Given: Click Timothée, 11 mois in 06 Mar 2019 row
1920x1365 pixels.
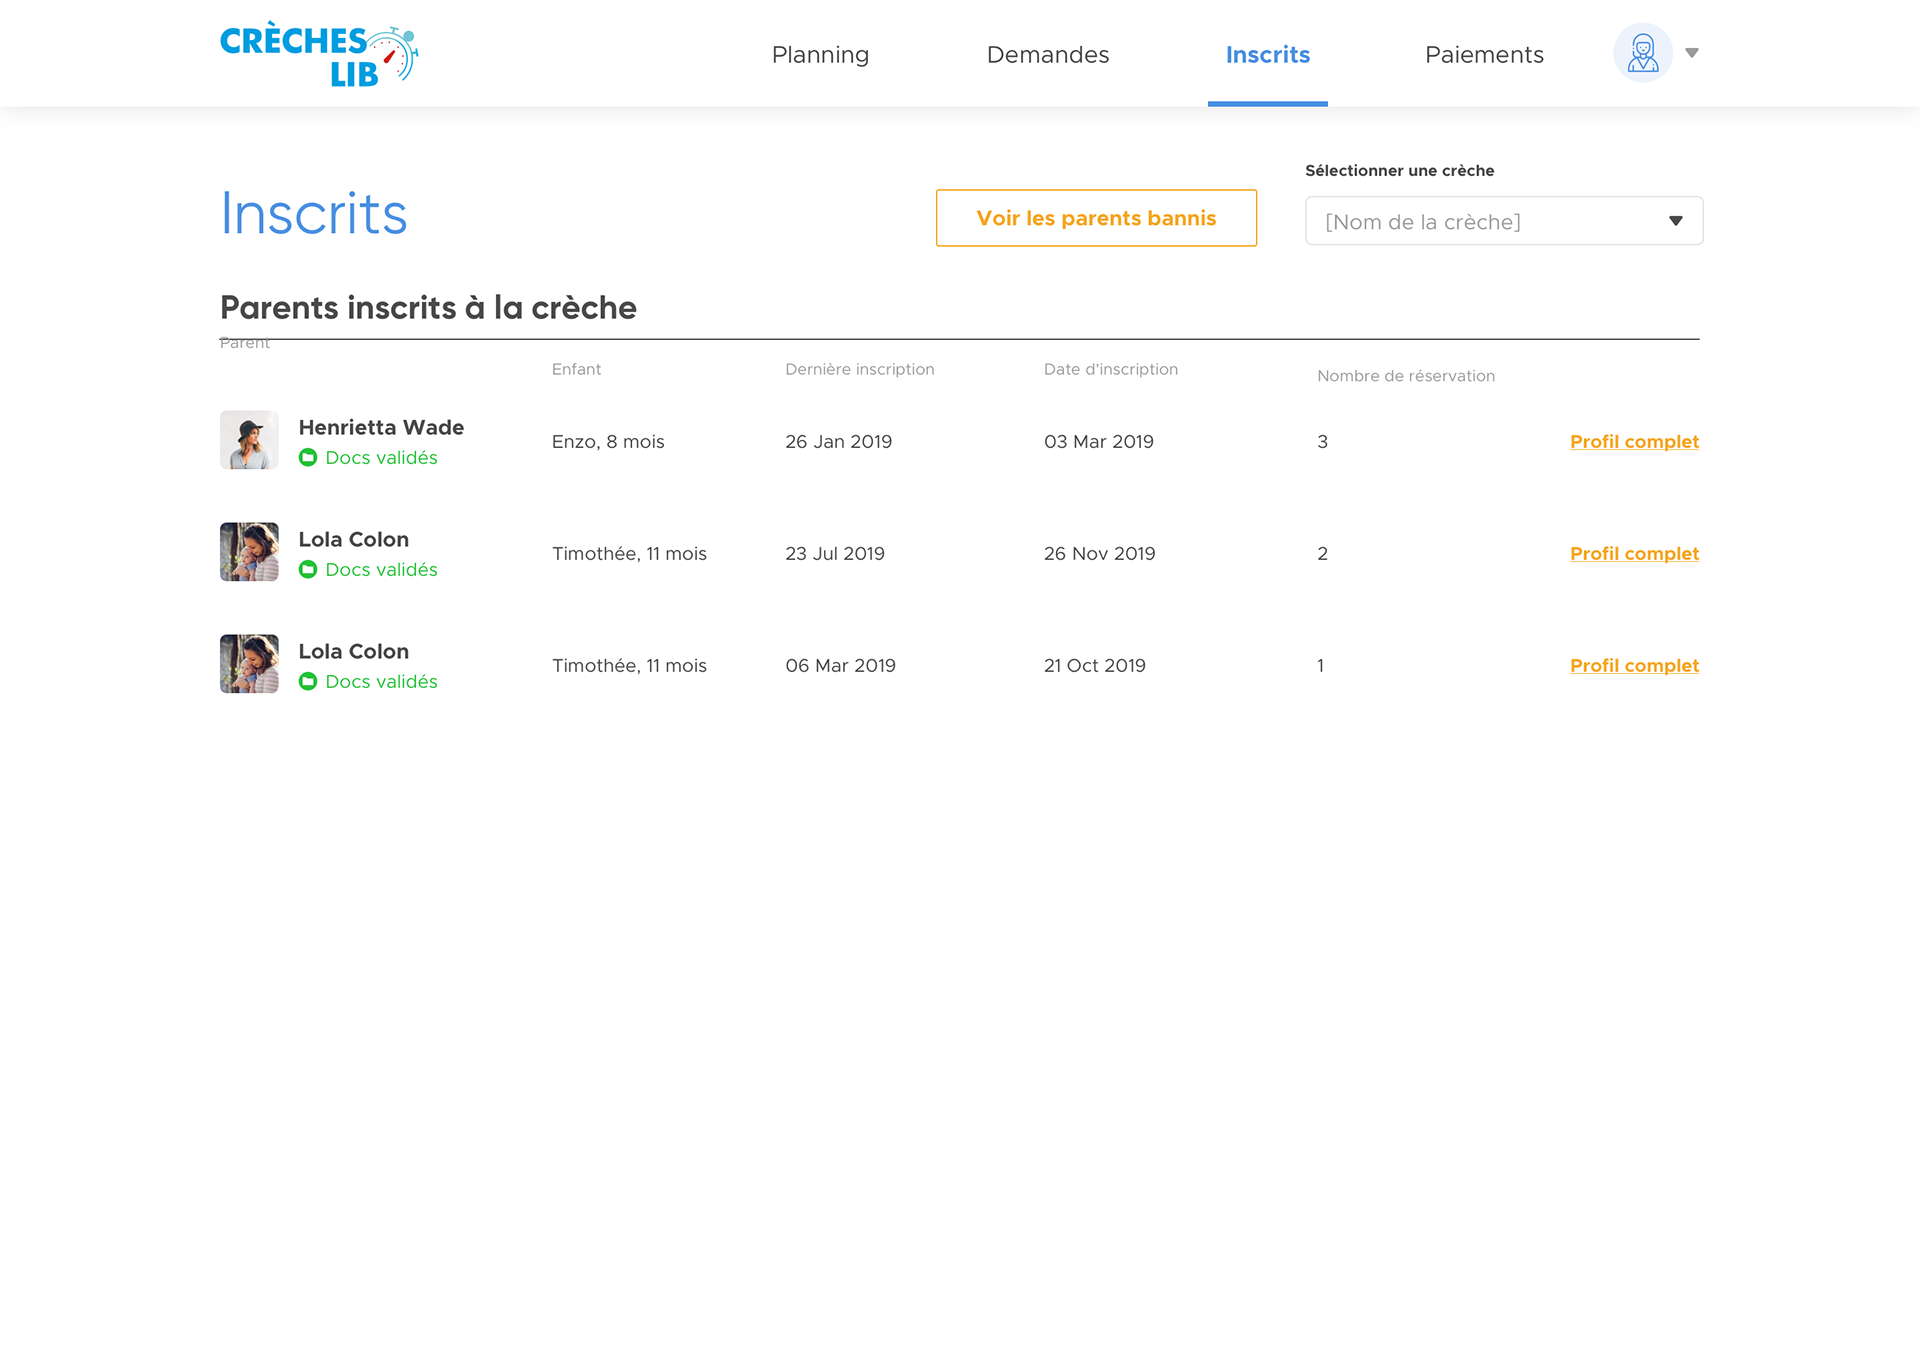Looking at the screenshot, I should pyautogui.click(x=629, y=665).
